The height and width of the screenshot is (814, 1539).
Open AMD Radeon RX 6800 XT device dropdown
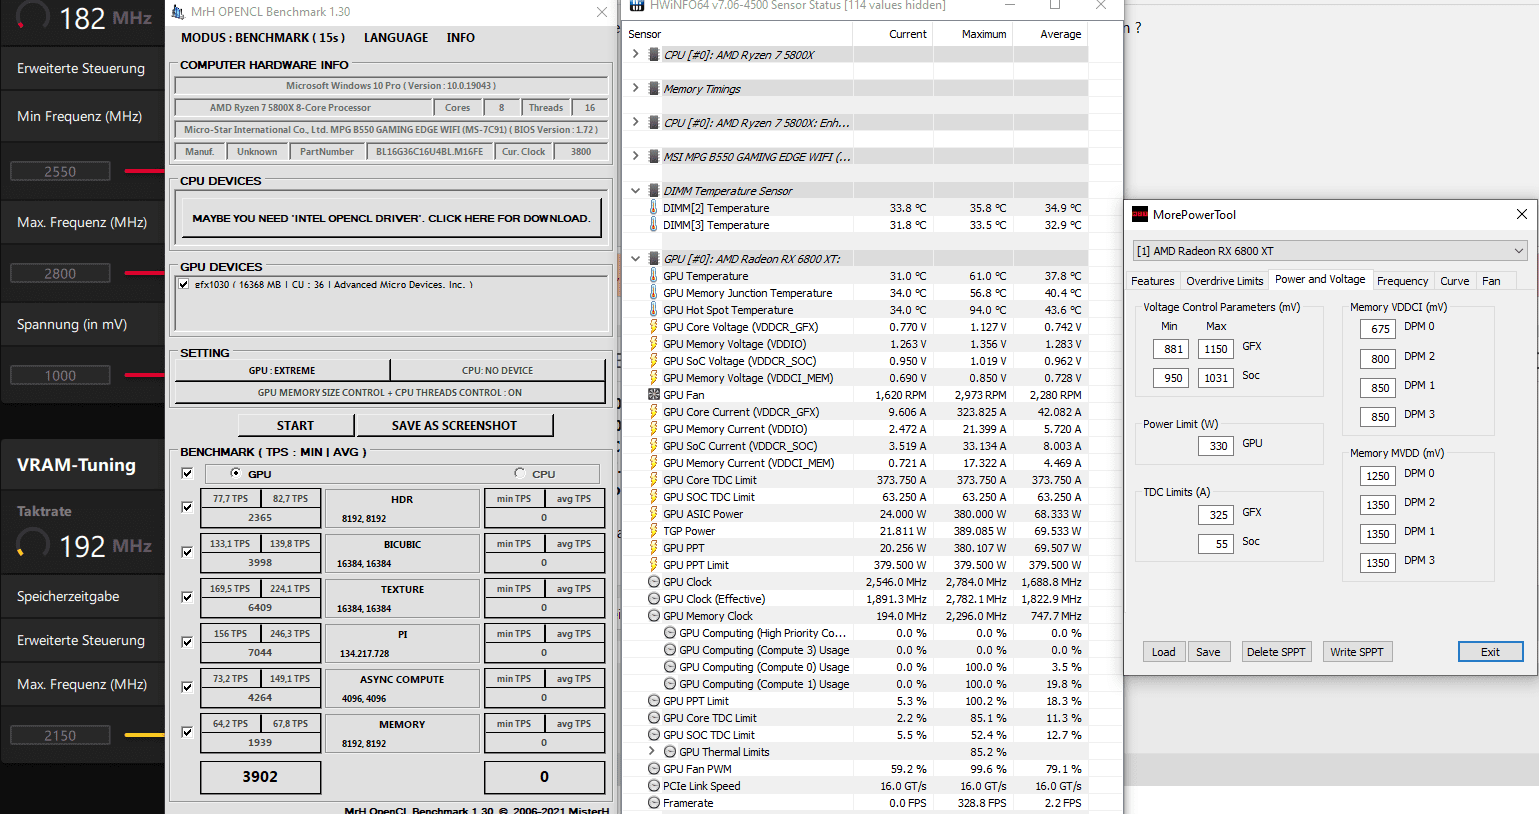click(x=1330, y=250)
